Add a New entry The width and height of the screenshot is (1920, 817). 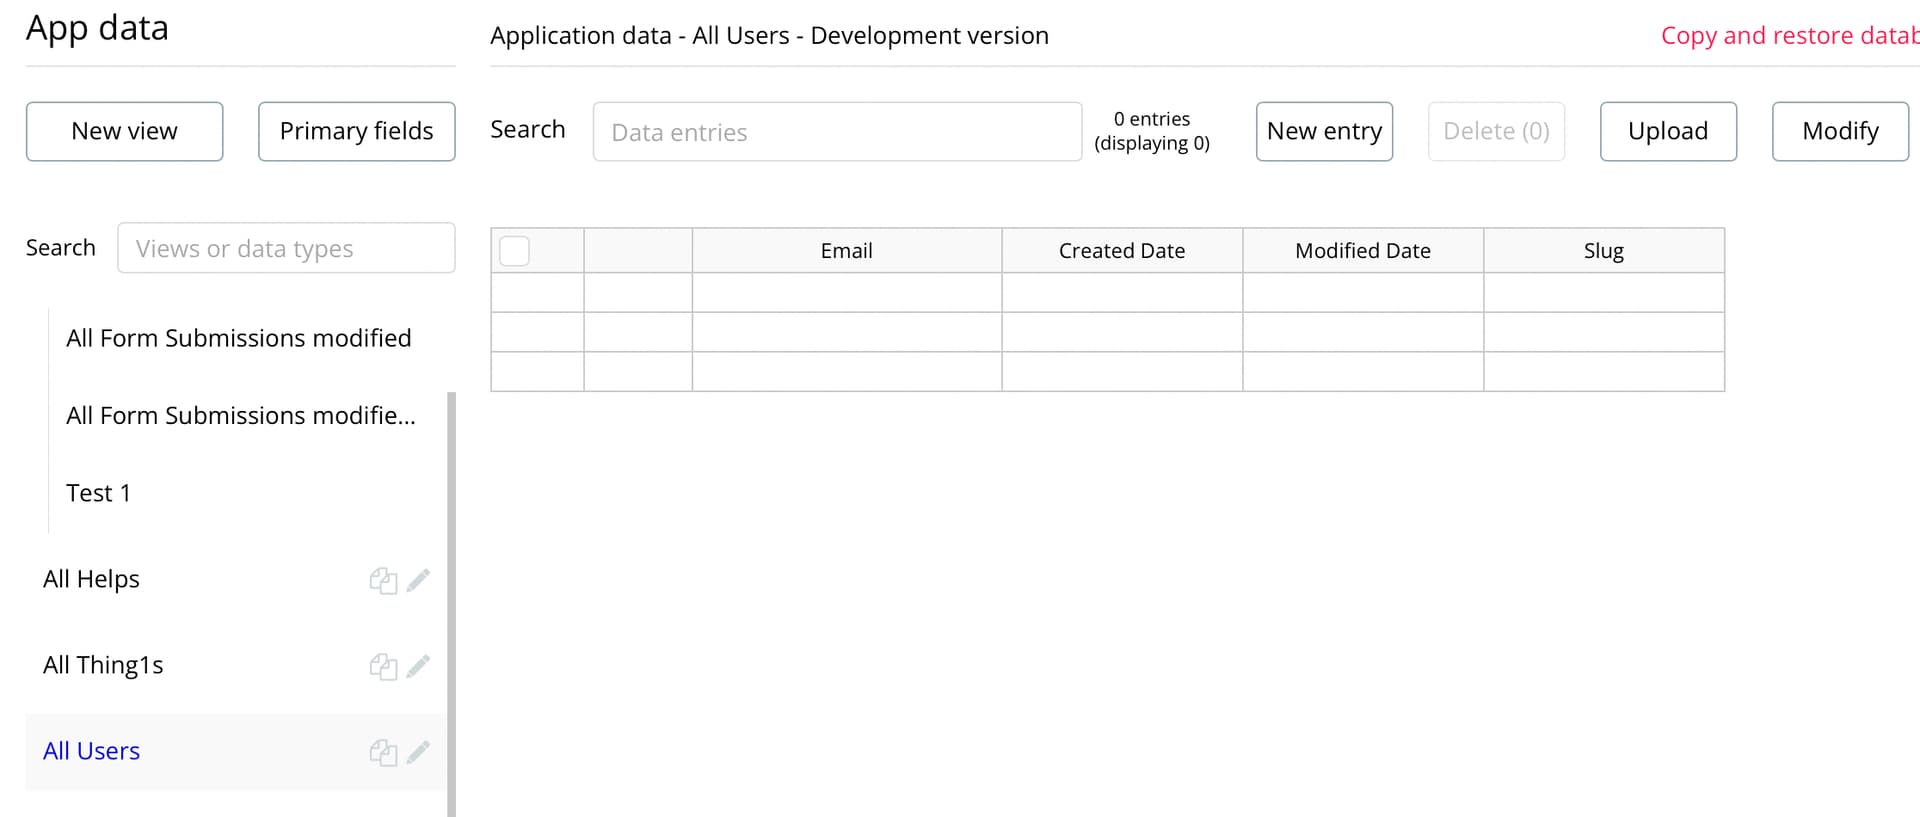(x=1324, y=131)
